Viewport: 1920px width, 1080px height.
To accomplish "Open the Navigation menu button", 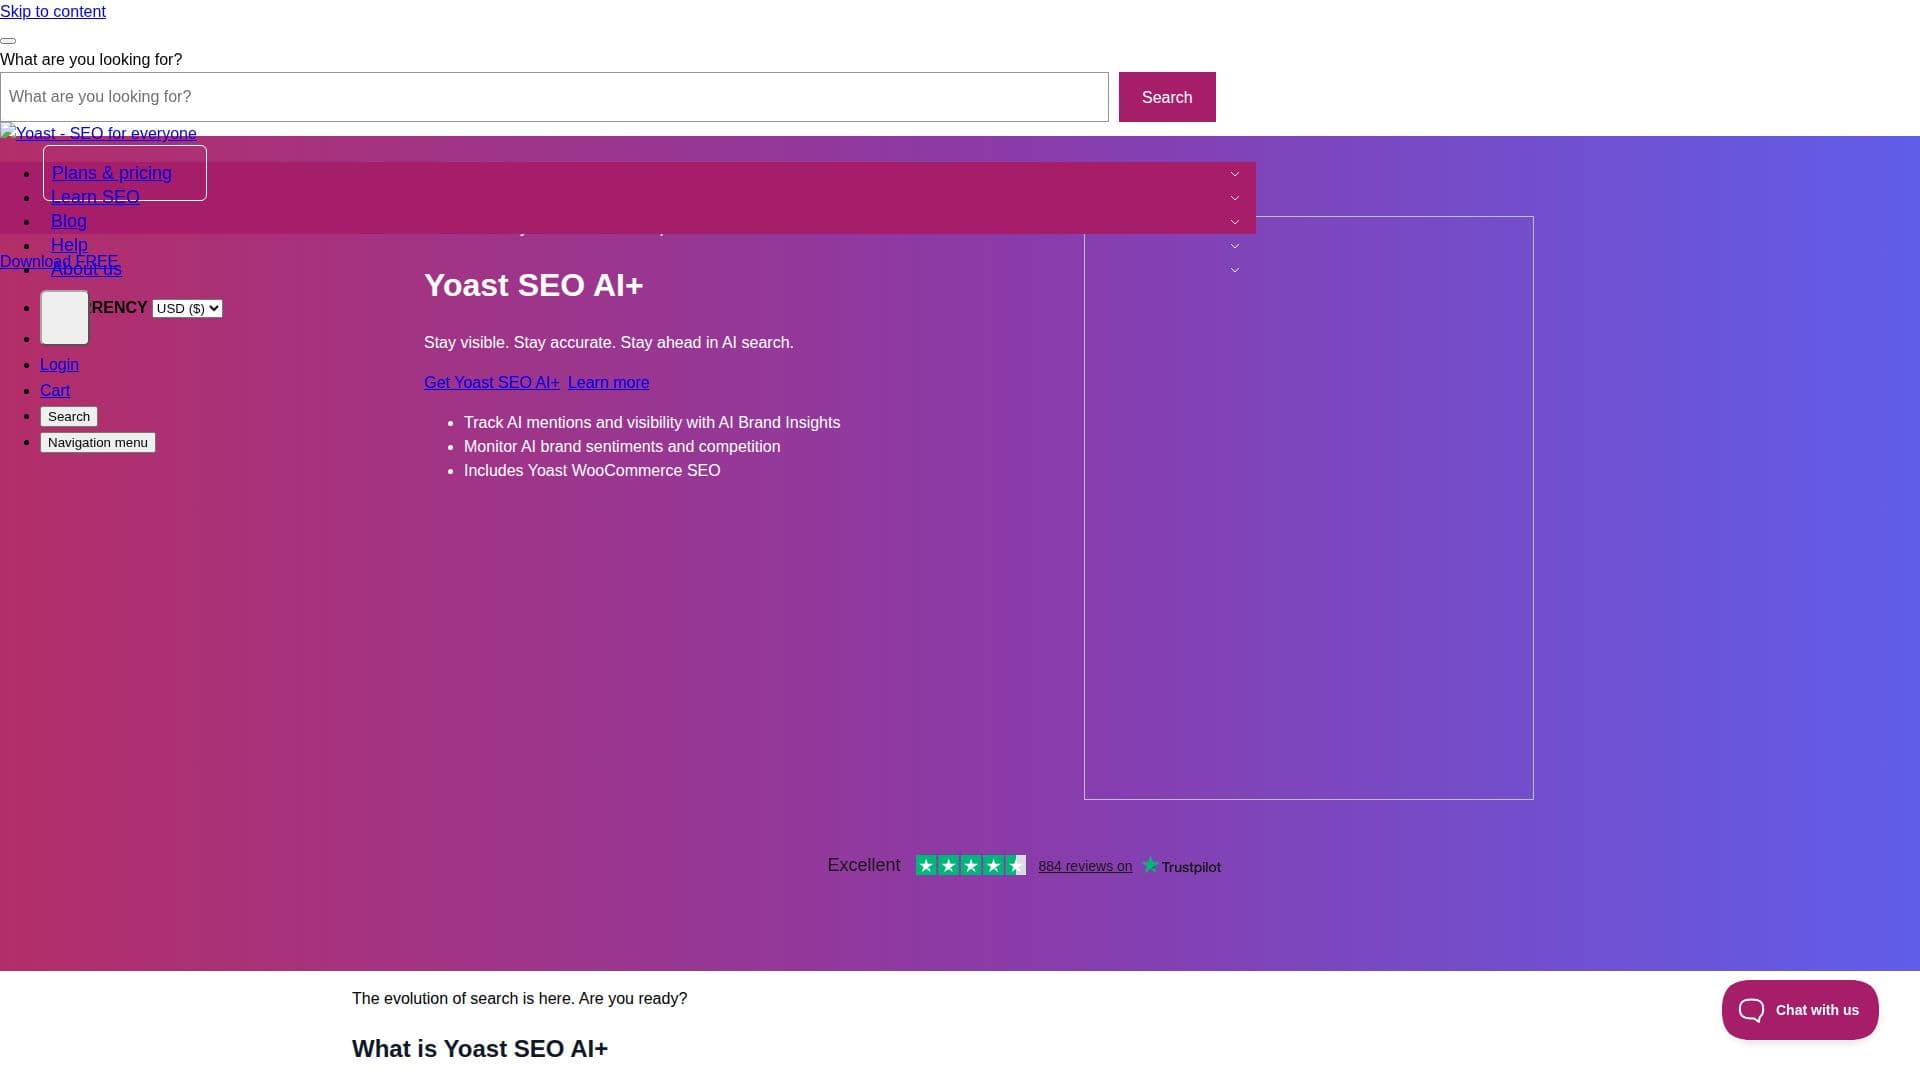I will (x=98, y=443).
